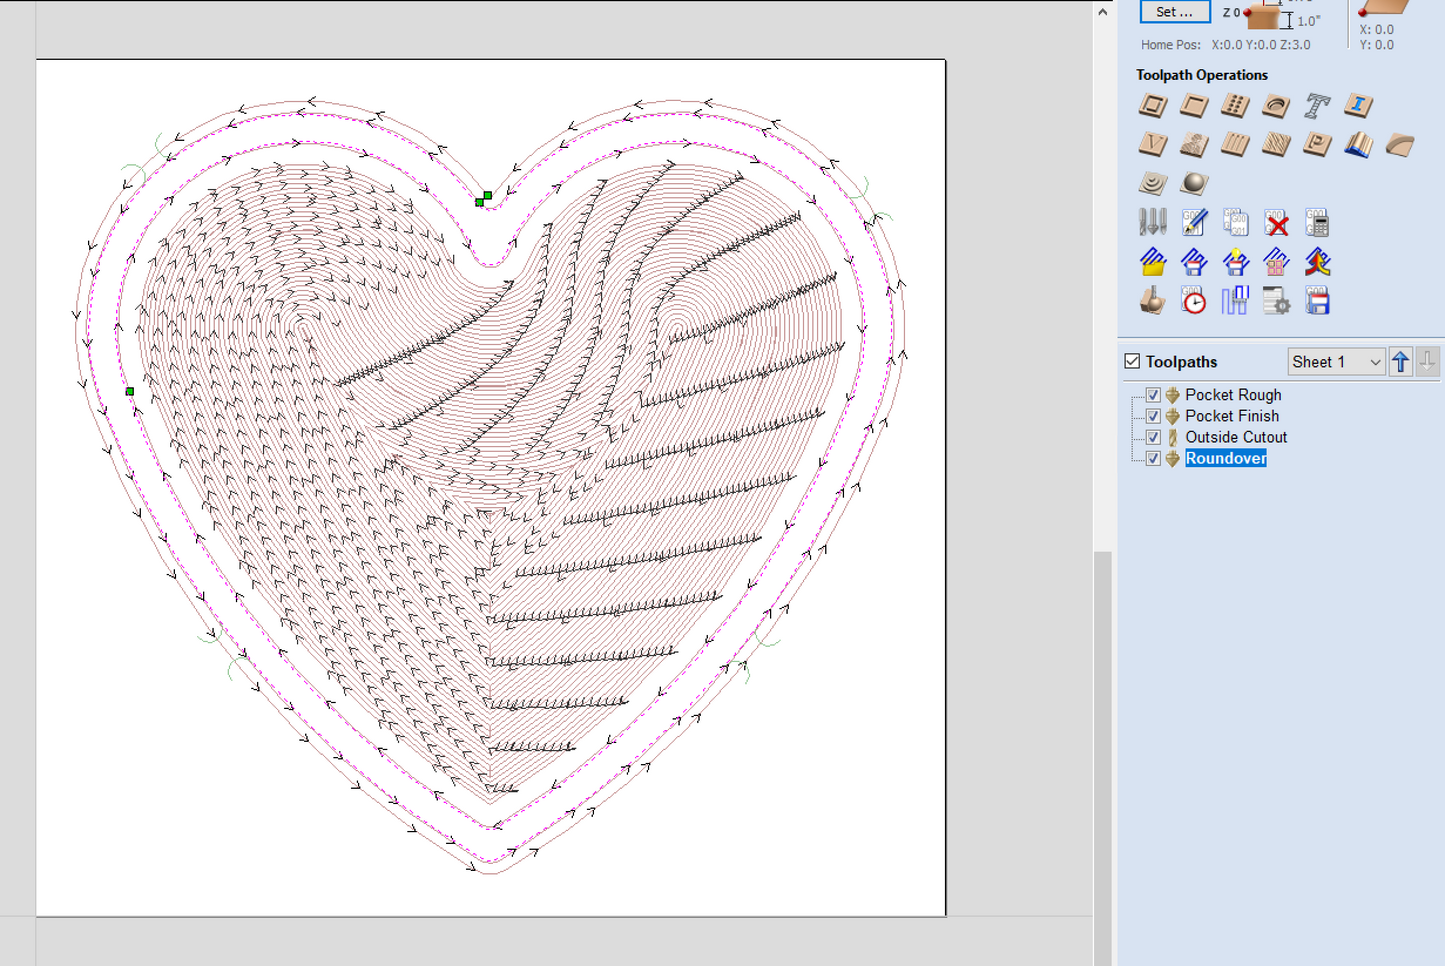Click the Tool Database icon

(x=1152, y=222)
